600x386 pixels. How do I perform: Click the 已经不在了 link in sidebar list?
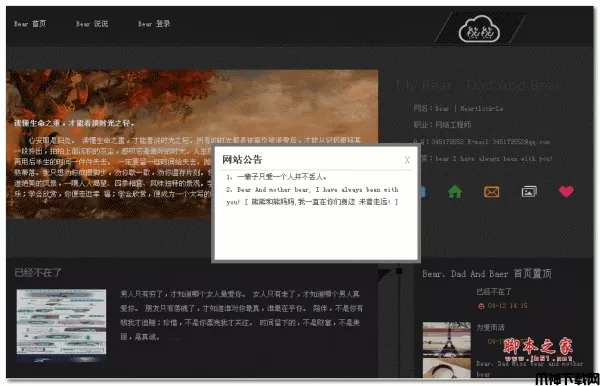pos(494,292)
